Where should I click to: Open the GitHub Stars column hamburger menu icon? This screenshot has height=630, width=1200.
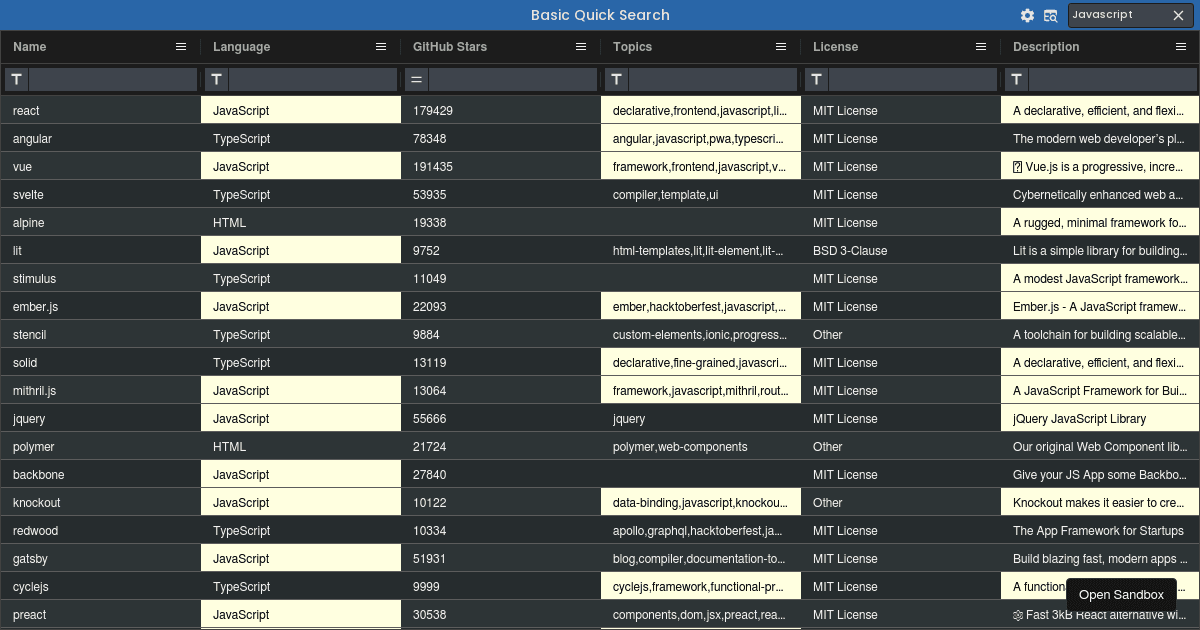pyautogui.click(x=581, y=46)
